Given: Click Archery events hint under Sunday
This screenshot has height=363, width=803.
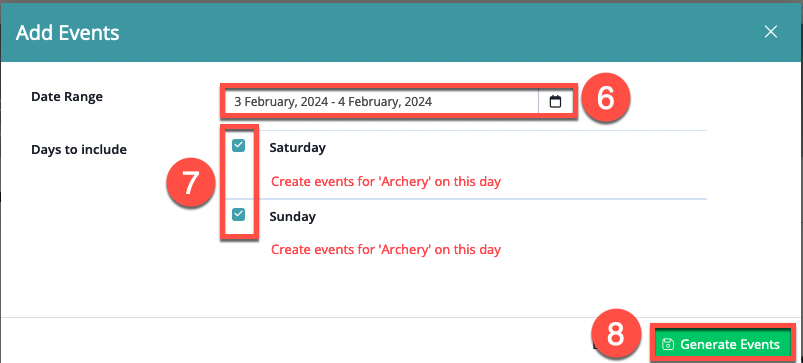Looking at the screenshot, I should click(x=386, y=249).
